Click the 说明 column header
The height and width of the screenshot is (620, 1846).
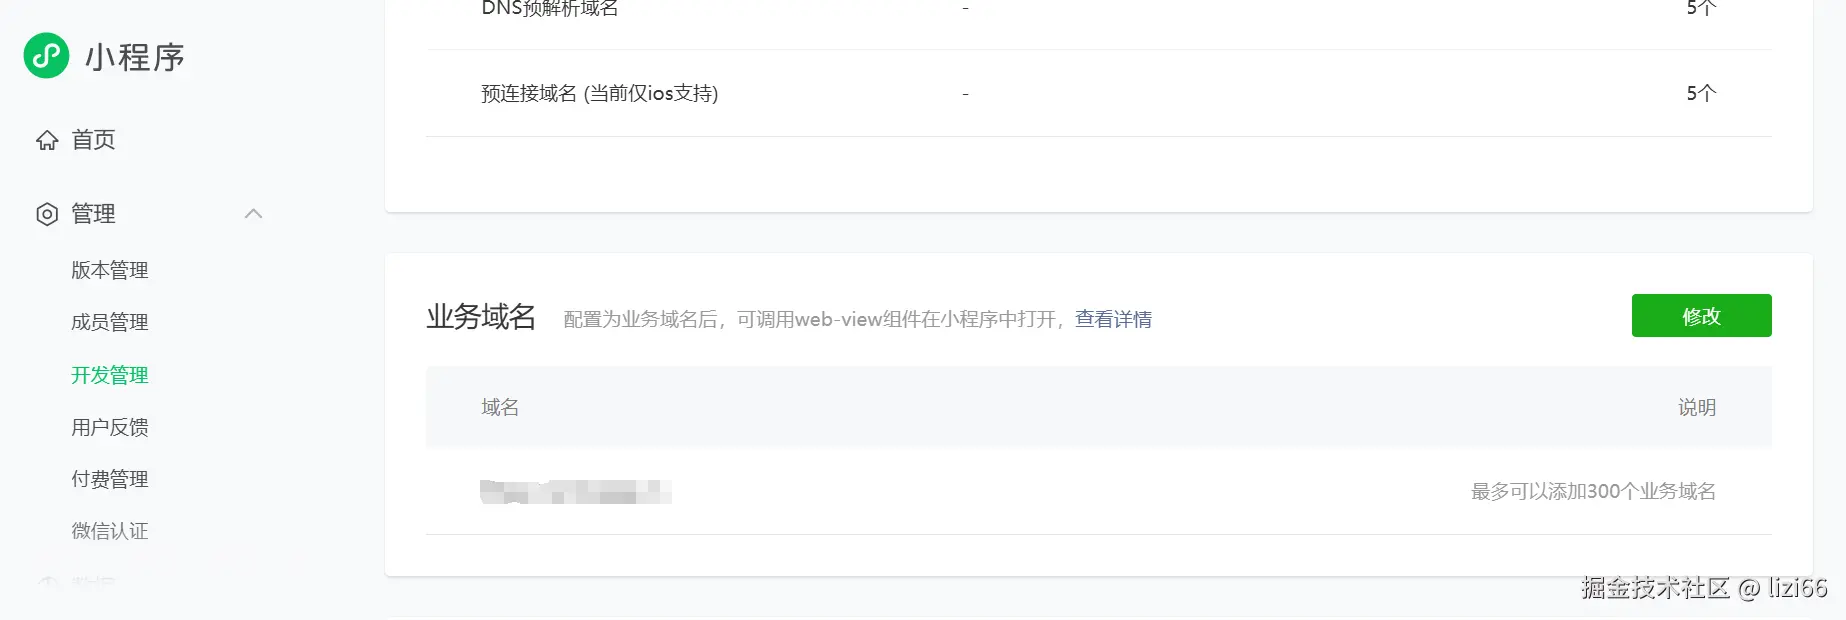coord(1697,407)
